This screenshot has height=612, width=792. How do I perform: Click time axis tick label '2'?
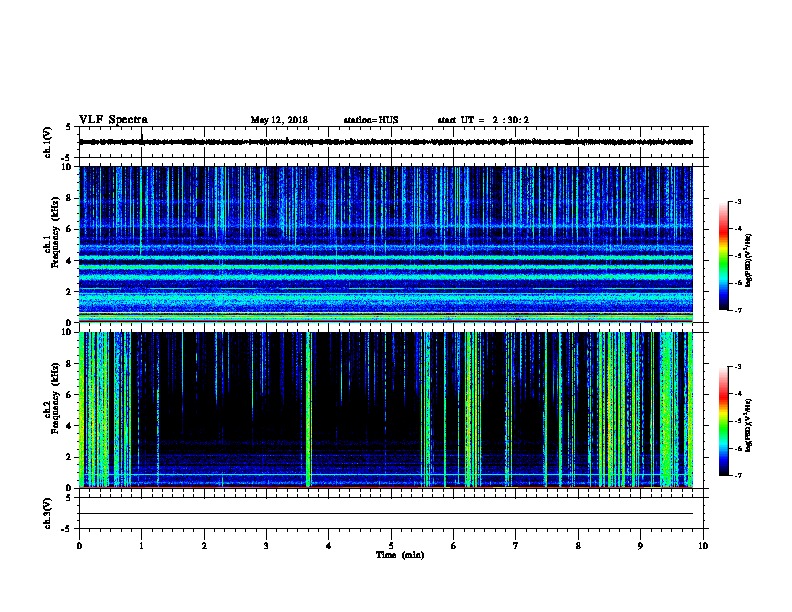pos(204,546)
